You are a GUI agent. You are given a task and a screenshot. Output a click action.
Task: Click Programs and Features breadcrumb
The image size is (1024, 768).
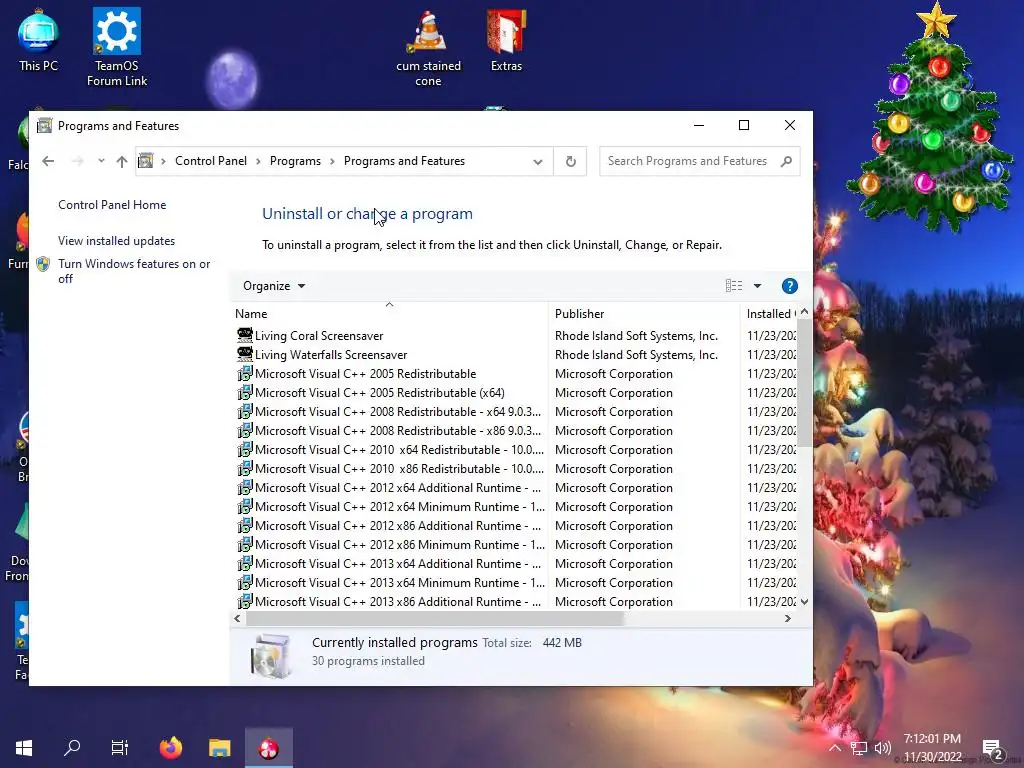pyautogui.click(x=404, y=161)
